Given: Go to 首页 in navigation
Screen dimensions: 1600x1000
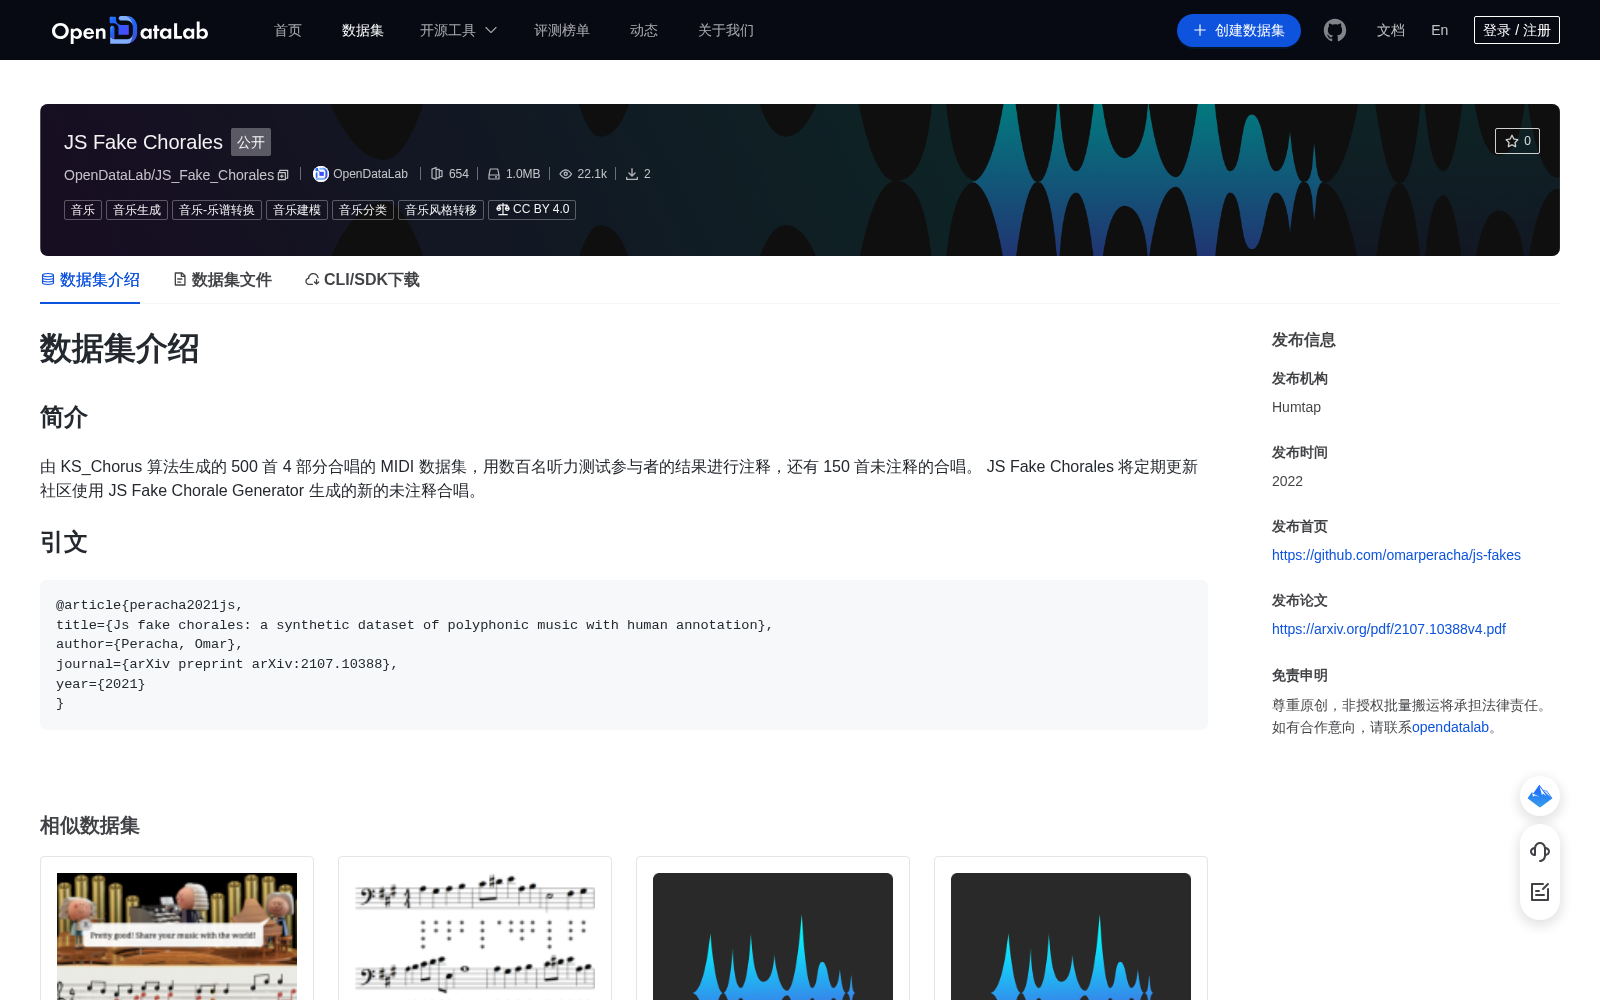Looking at the screenshot, I should 288,30.
